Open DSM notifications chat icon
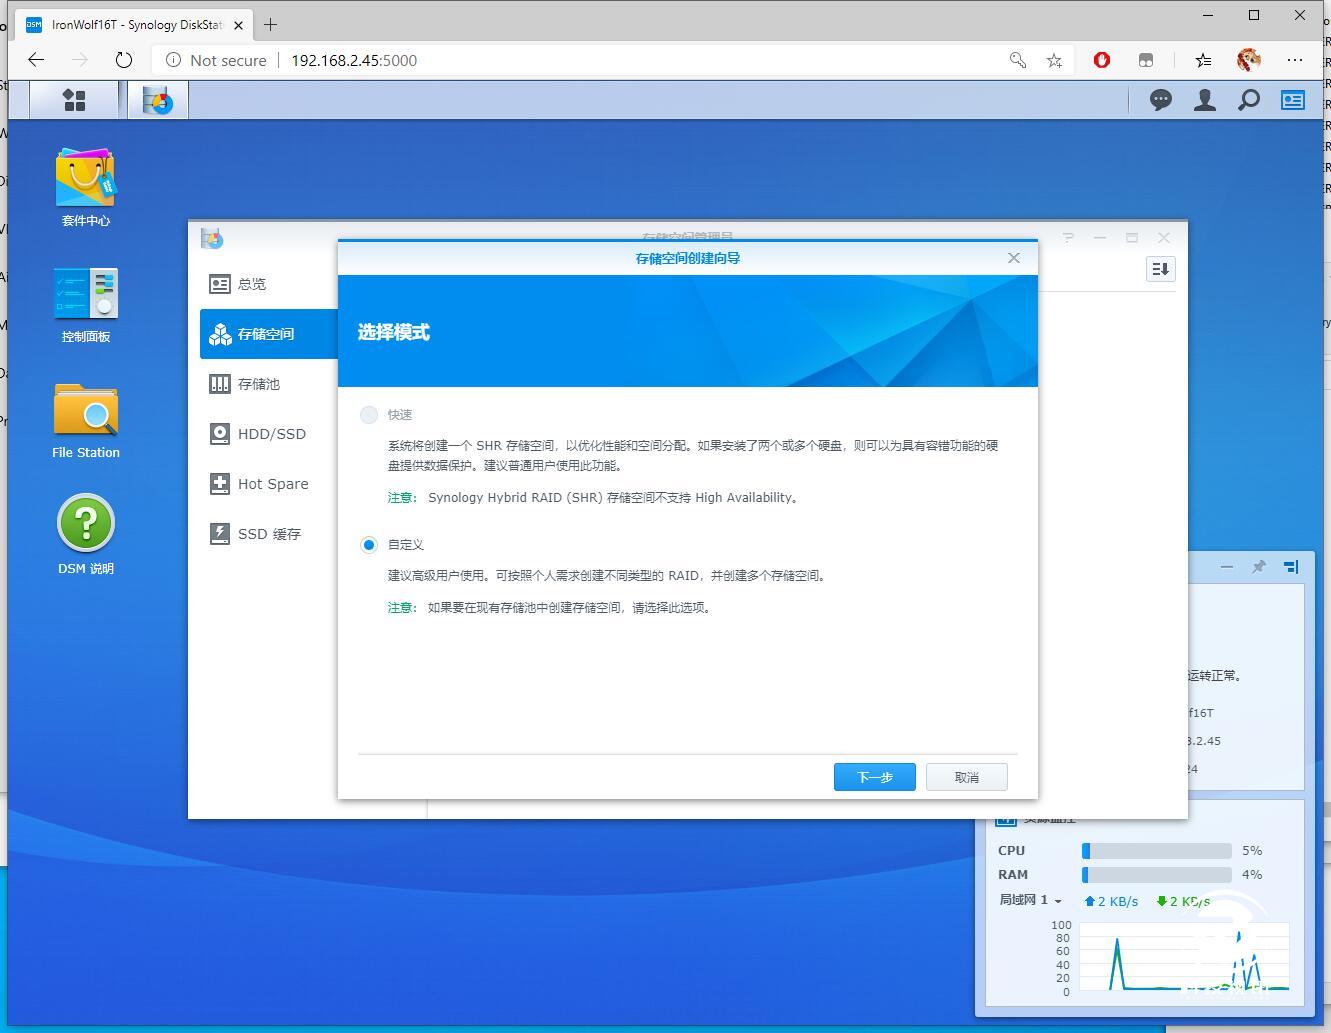The width and height of the screenshot is (1331, 1033). click(1161, 100)
